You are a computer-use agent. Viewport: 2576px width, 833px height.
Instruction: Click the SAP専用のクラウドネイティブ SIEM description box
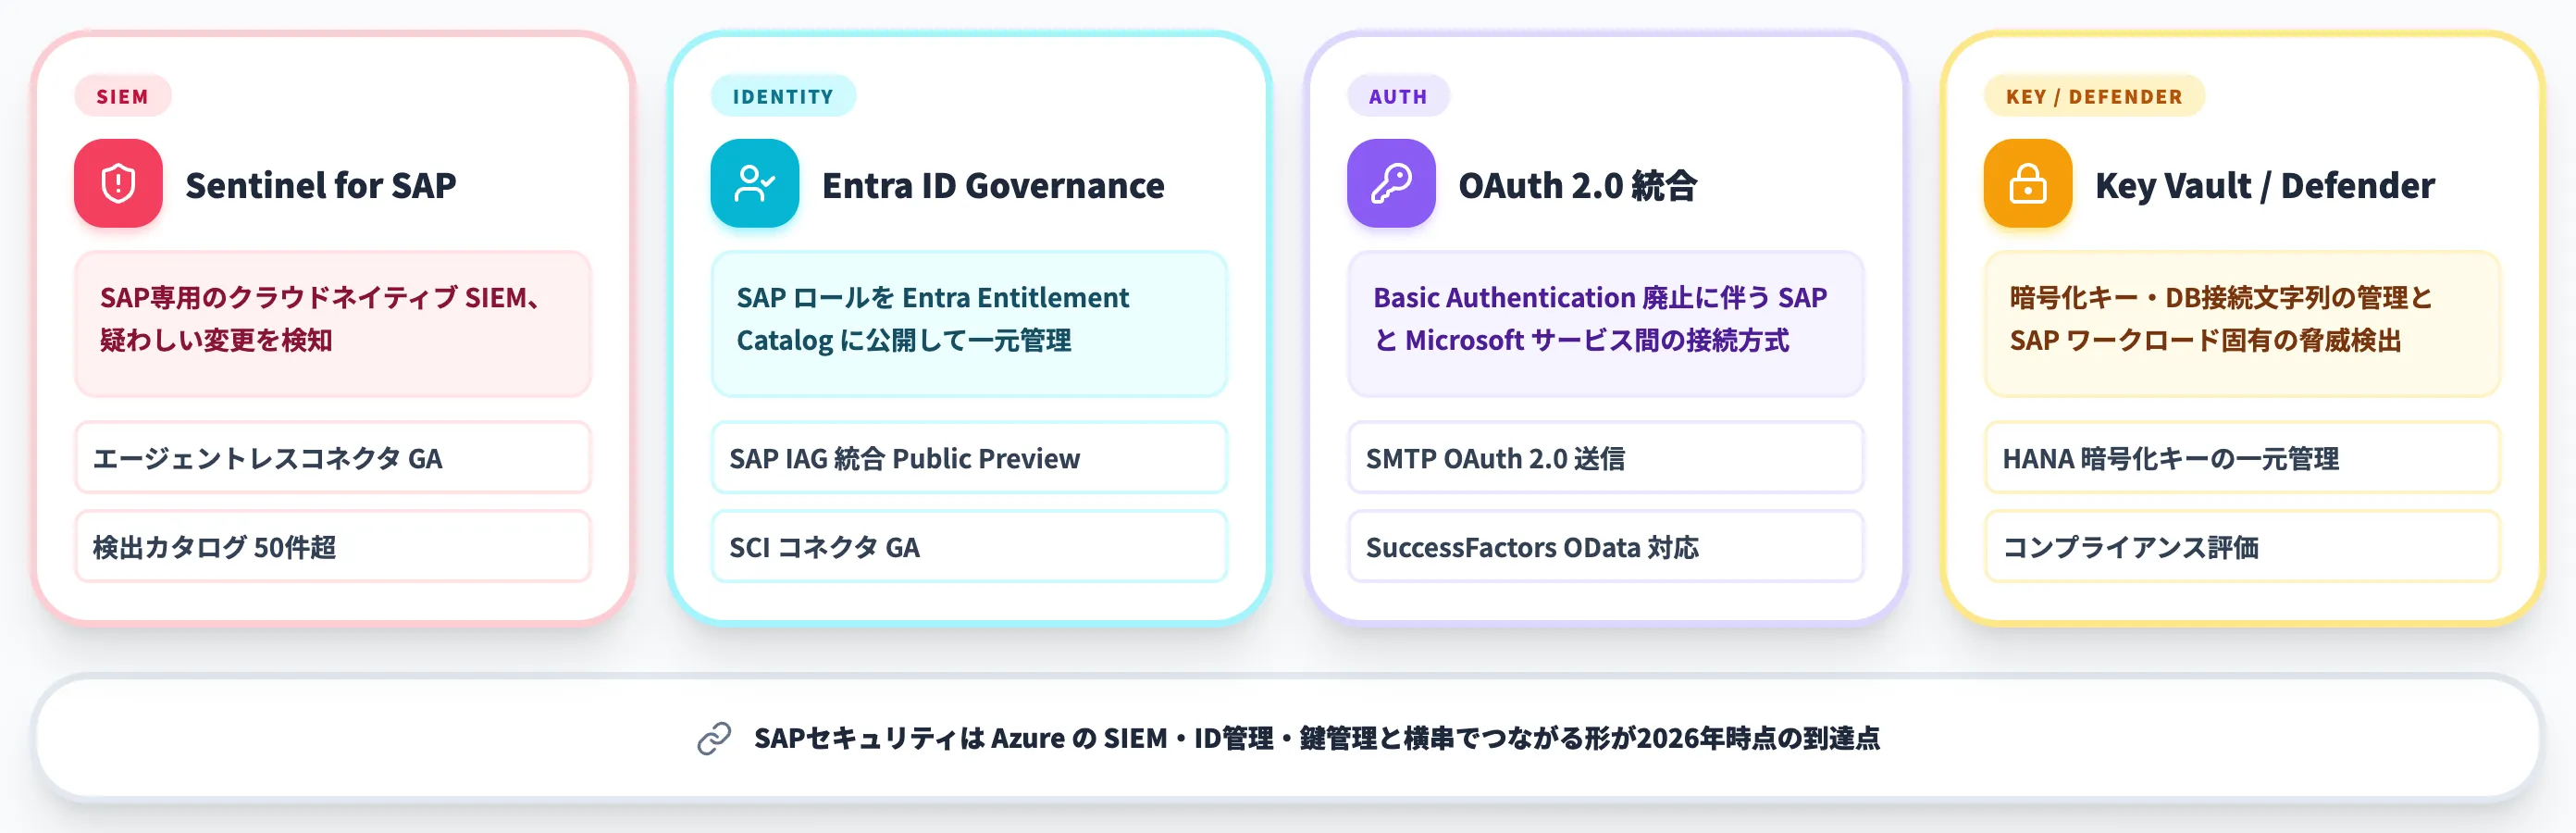333,323
